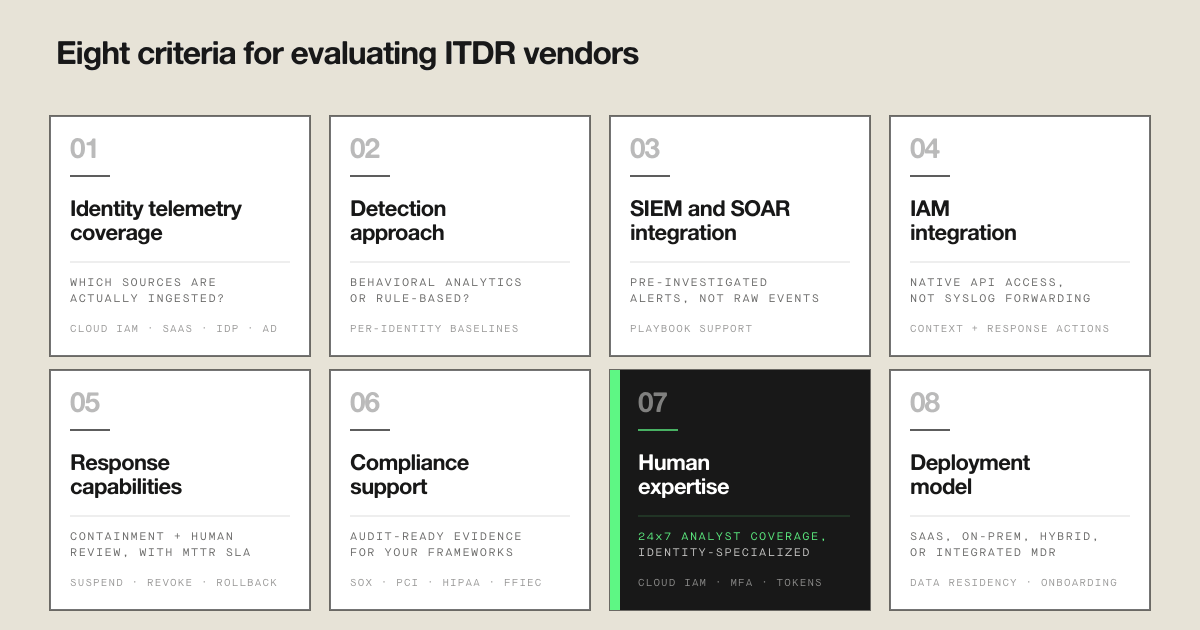Click the 'Data residency · Onboarding' line

[1014, 582]
